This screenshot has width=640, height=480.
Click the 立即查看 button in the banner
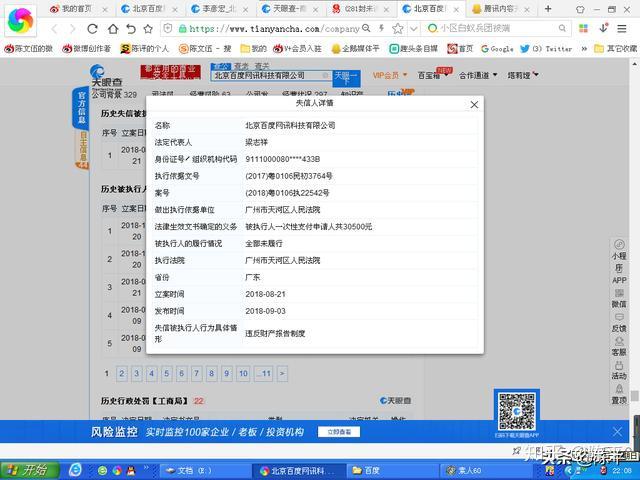339,432
